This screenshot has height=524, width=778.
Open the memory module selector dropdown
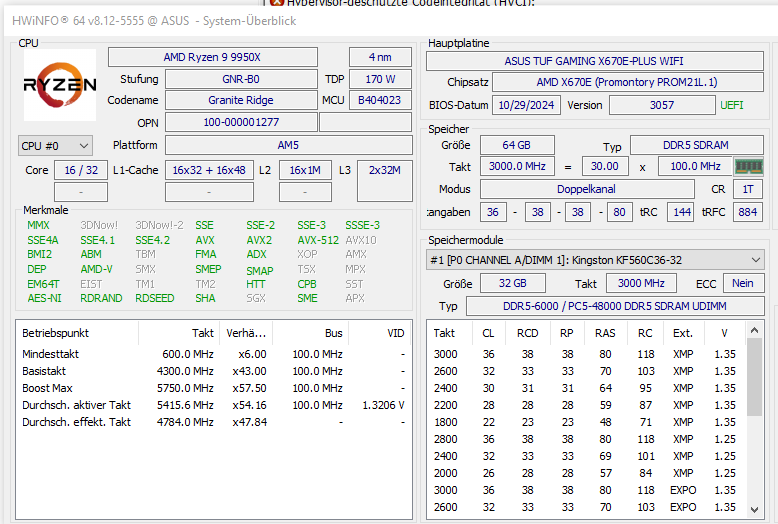click(595, 260)
